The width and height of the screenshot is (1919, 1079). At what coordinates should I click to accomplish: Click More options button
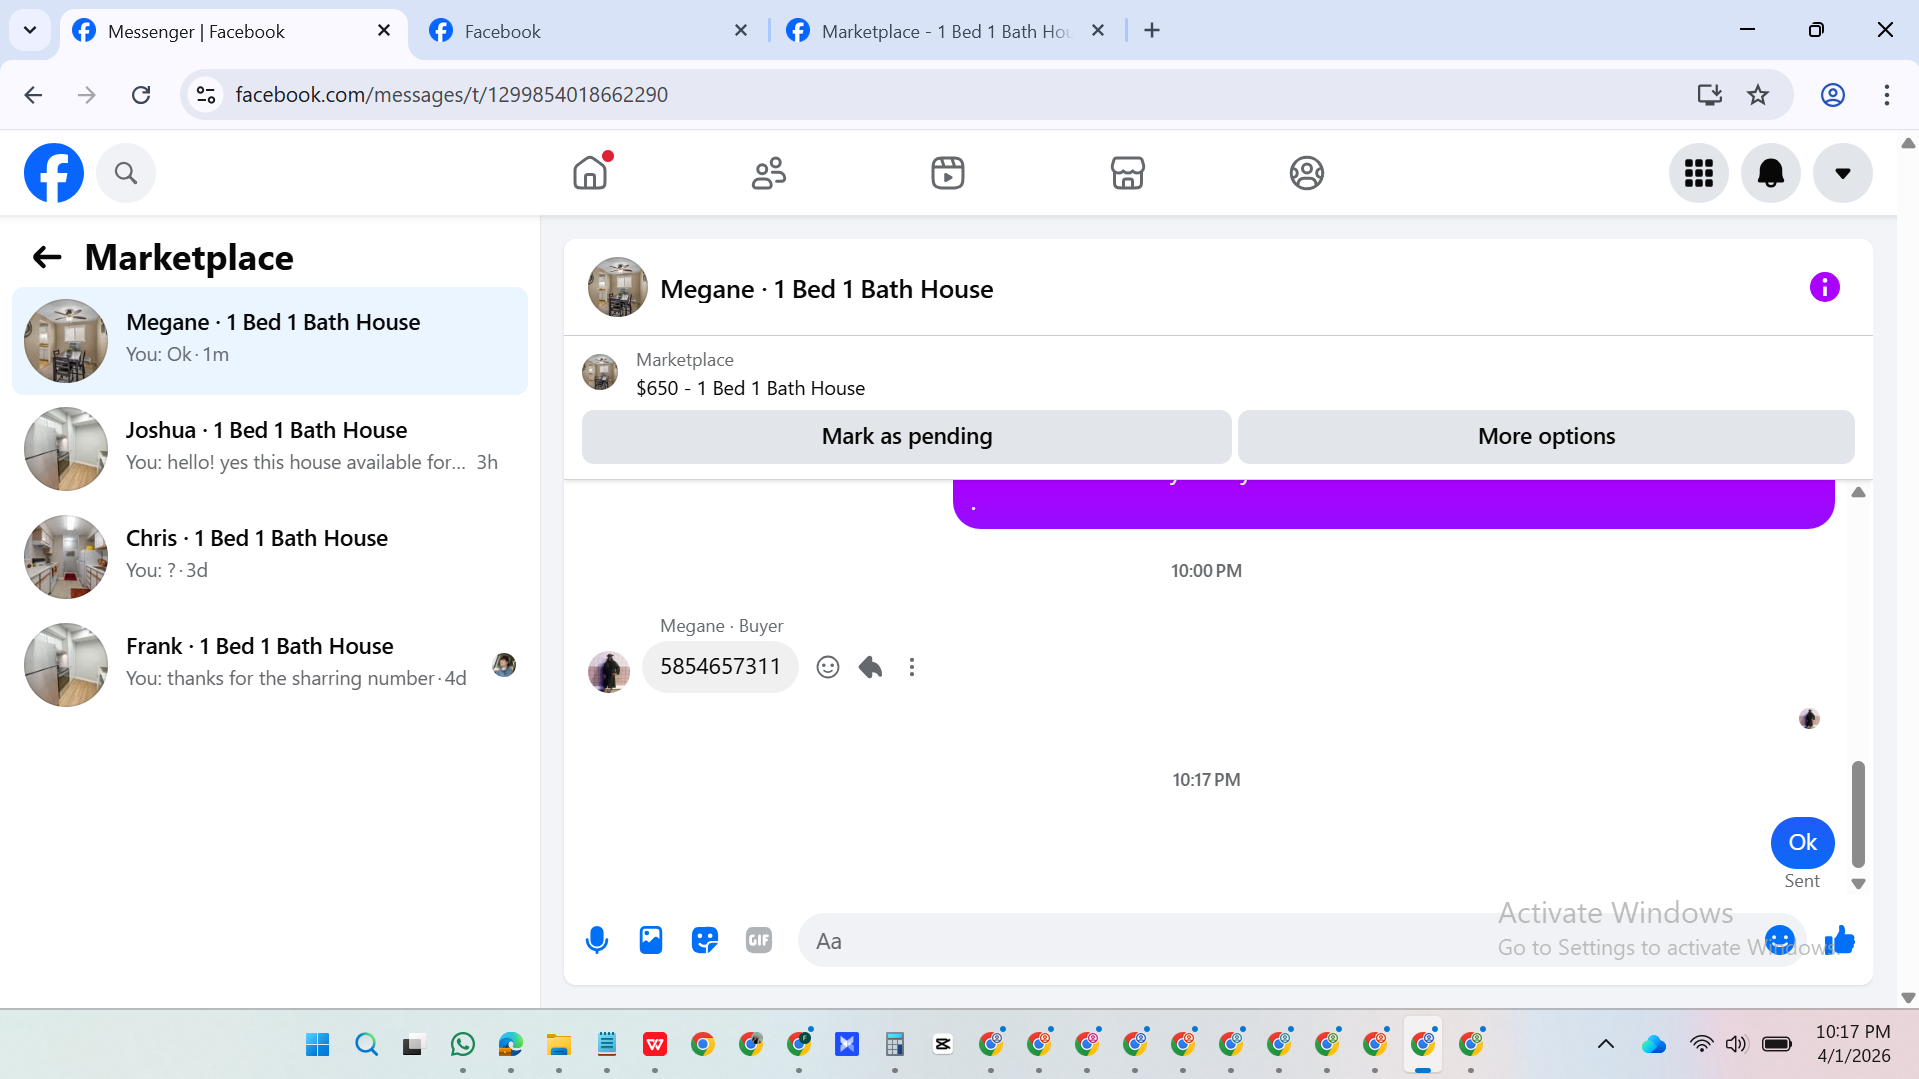click(1546, 437)
